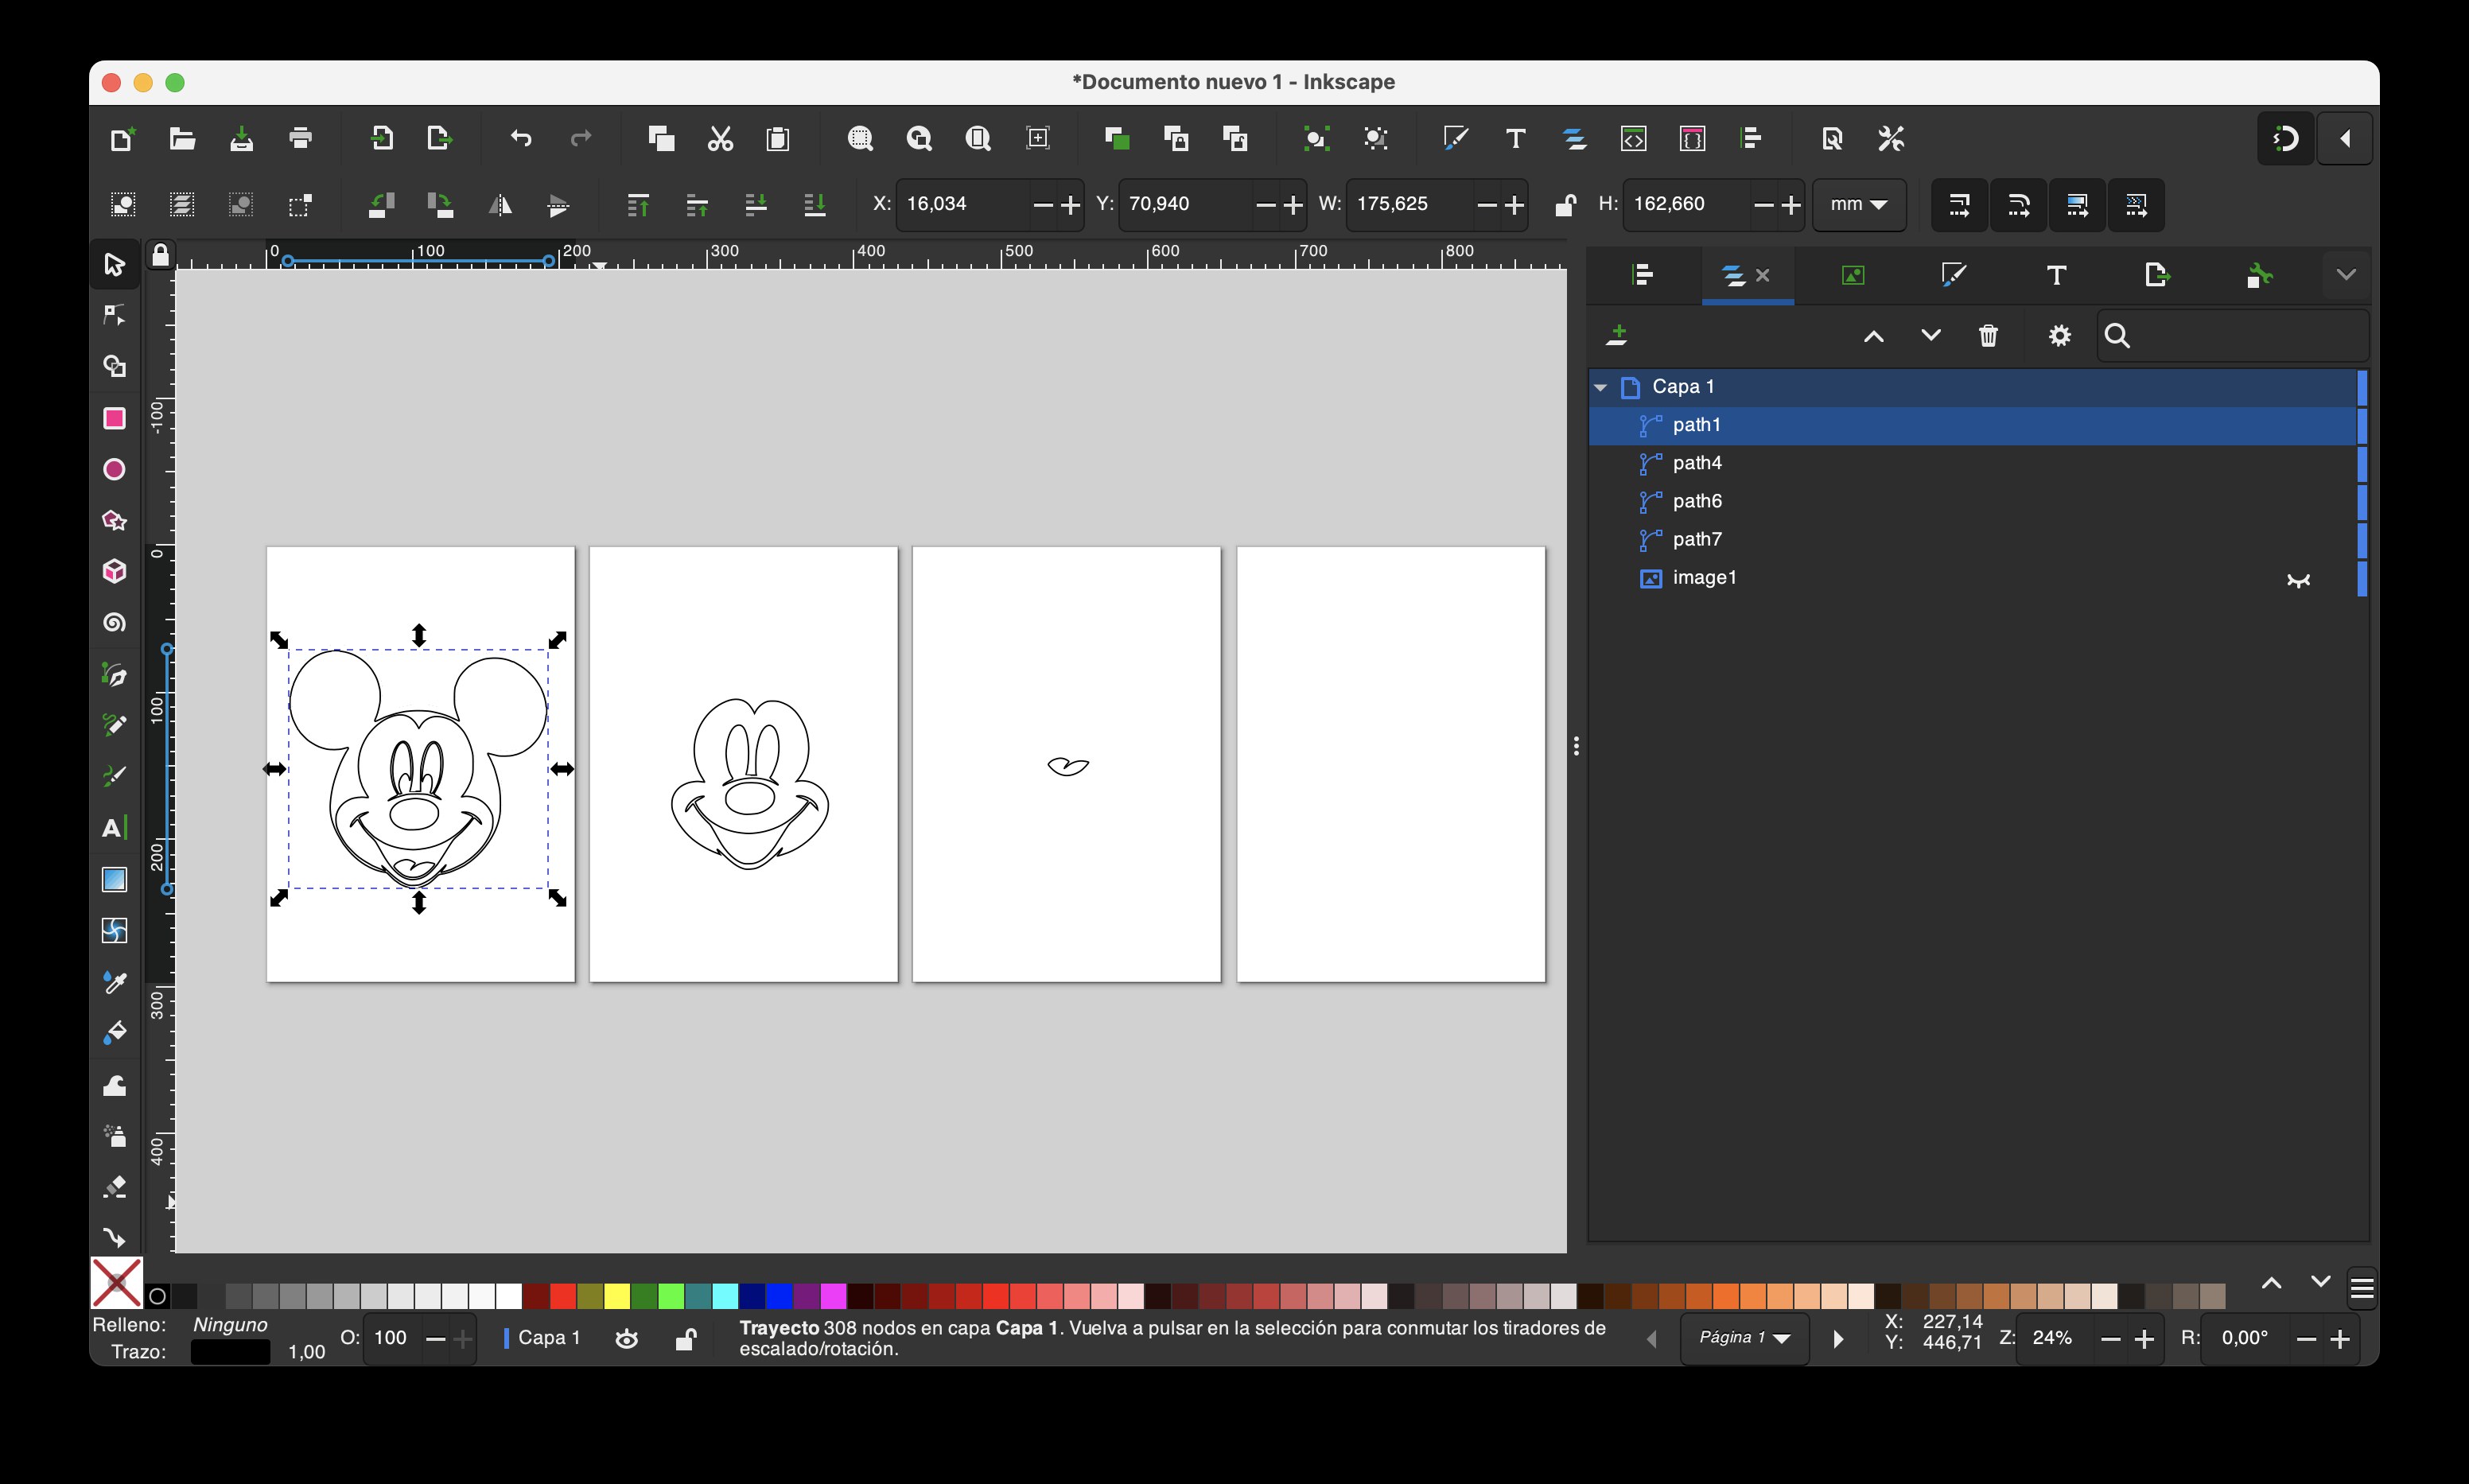Image resolution: width=2469 pixels, height=1484 pixels.
Task: Select path4 in the layers list
Action: click(x=1972, y=463)
